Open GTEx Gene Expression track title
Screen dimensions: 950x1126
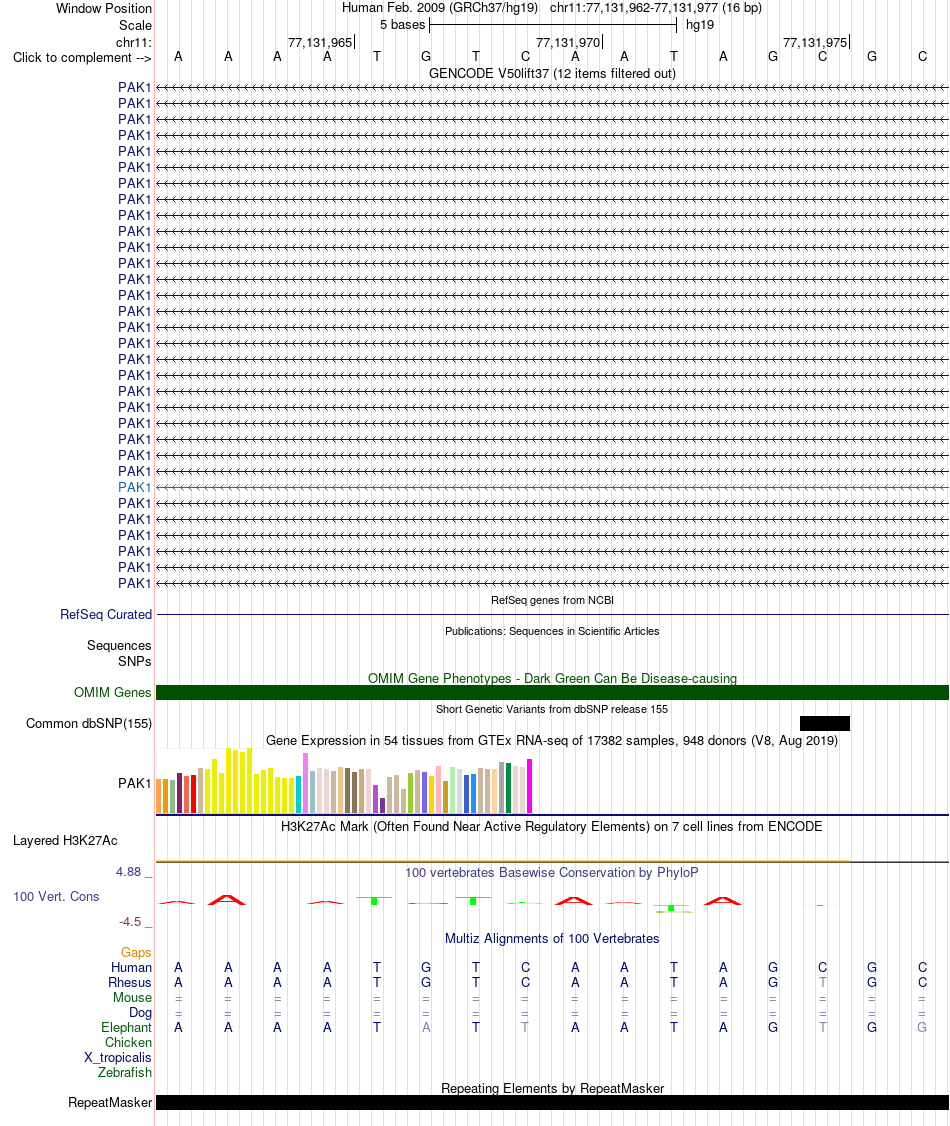[x=552, y=740]
